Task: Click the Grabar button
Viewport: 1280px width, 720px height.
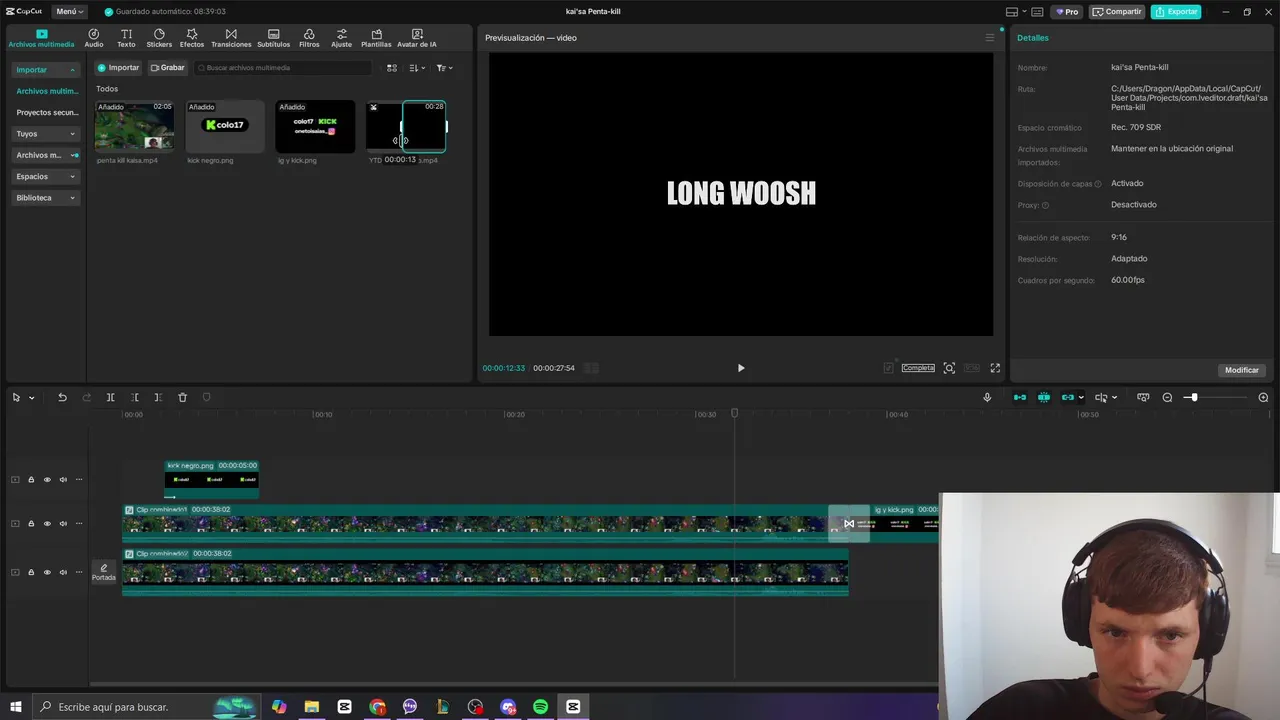Action: coord(168,68)
